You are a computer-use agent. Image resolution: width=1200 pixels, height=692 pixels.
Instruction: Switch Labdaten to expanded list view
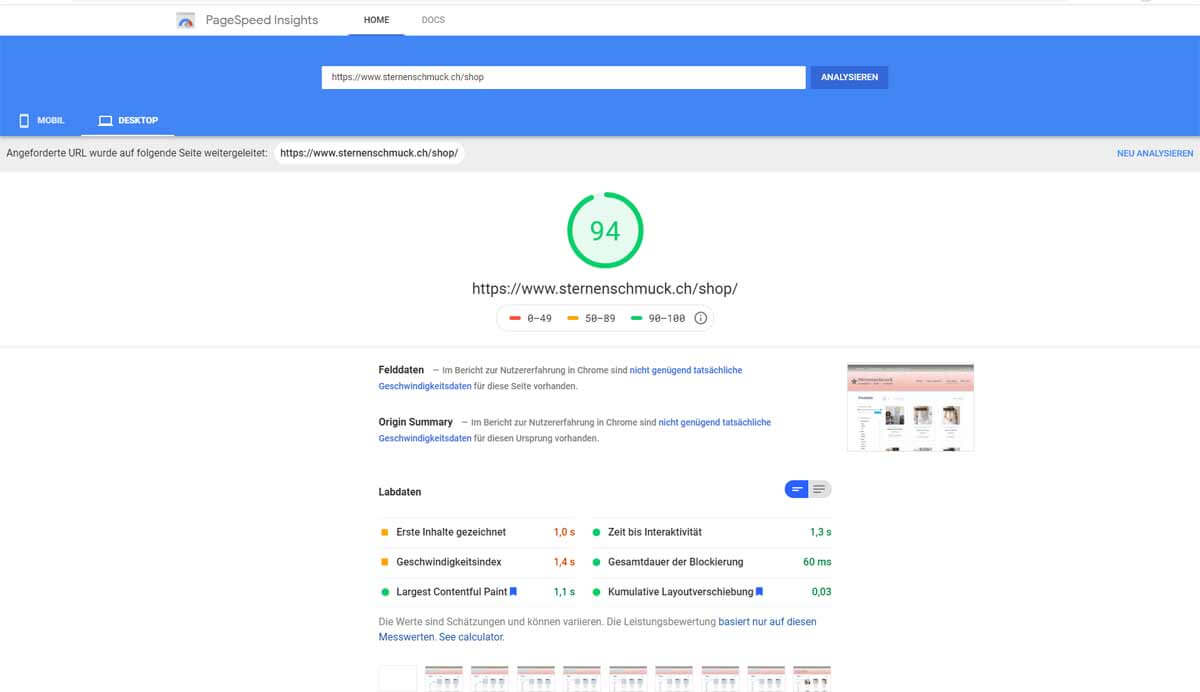[x=820, y=489]
